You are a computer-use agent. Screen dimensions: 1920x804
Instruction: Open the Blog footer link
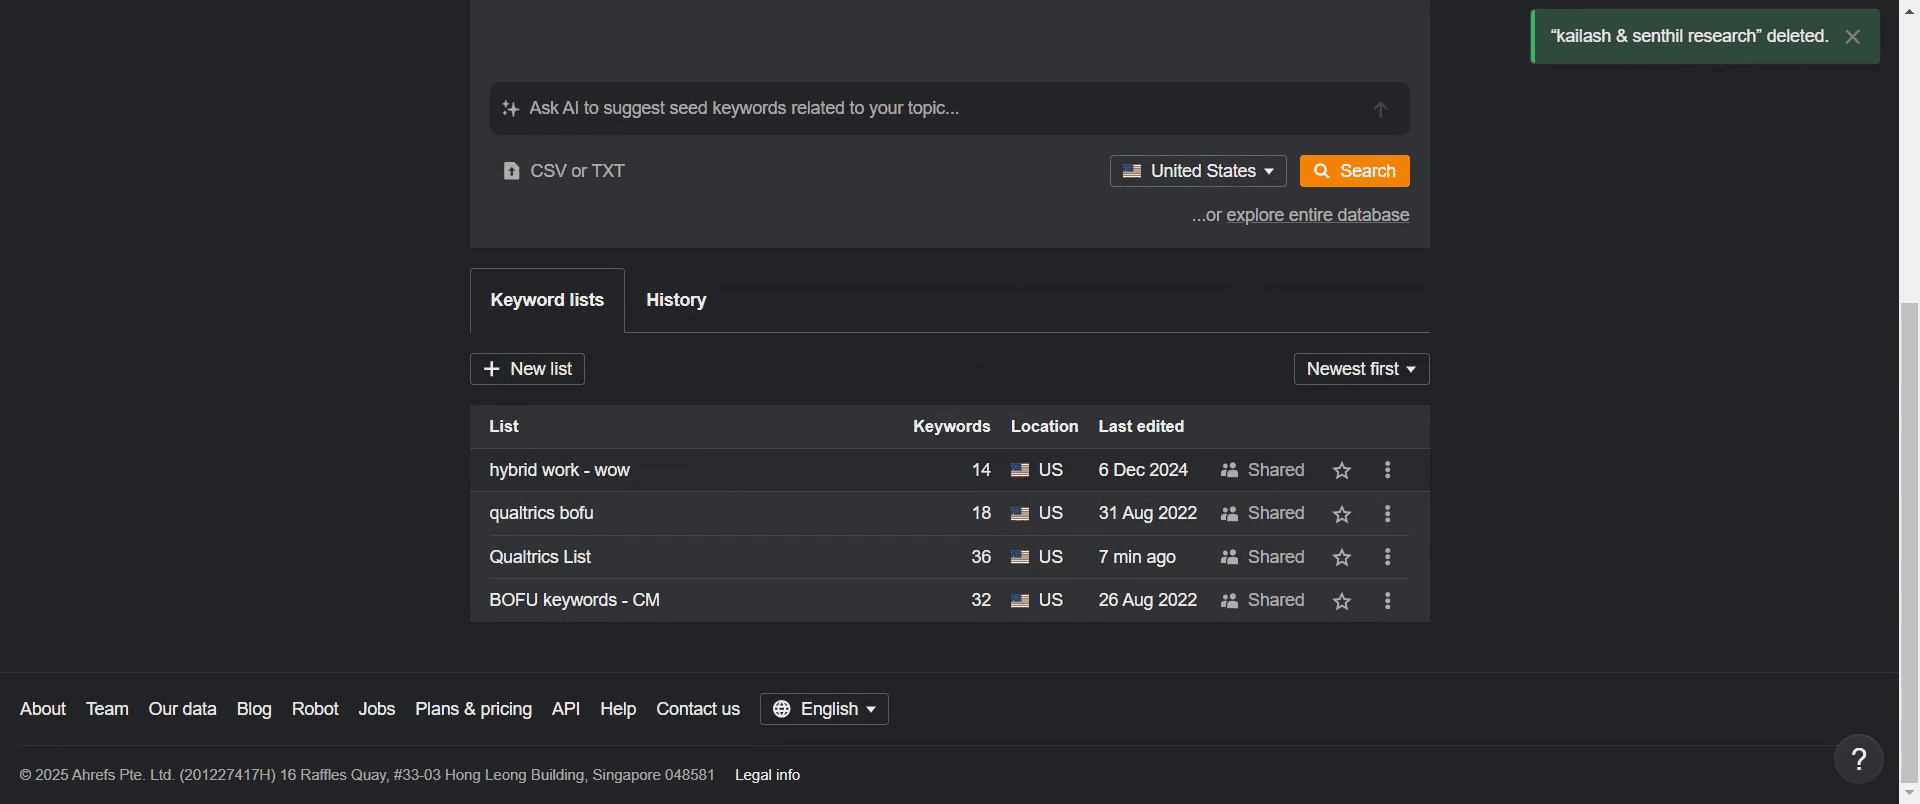[x=254, y=709]
